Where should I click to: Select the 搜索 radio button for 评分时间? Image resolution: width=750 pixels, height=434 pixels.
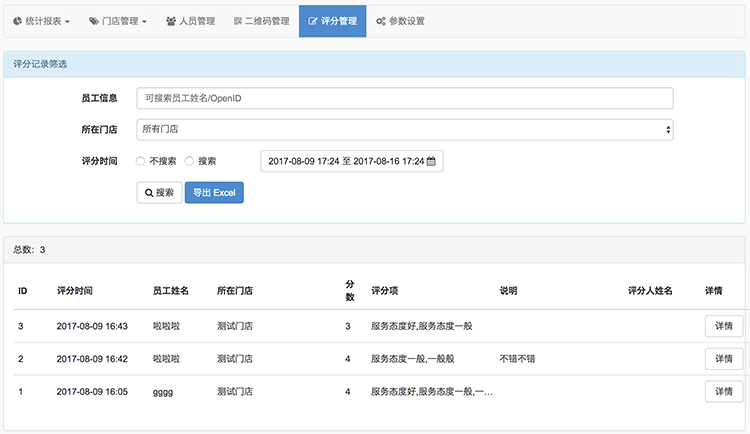click(x=189, y=161)
